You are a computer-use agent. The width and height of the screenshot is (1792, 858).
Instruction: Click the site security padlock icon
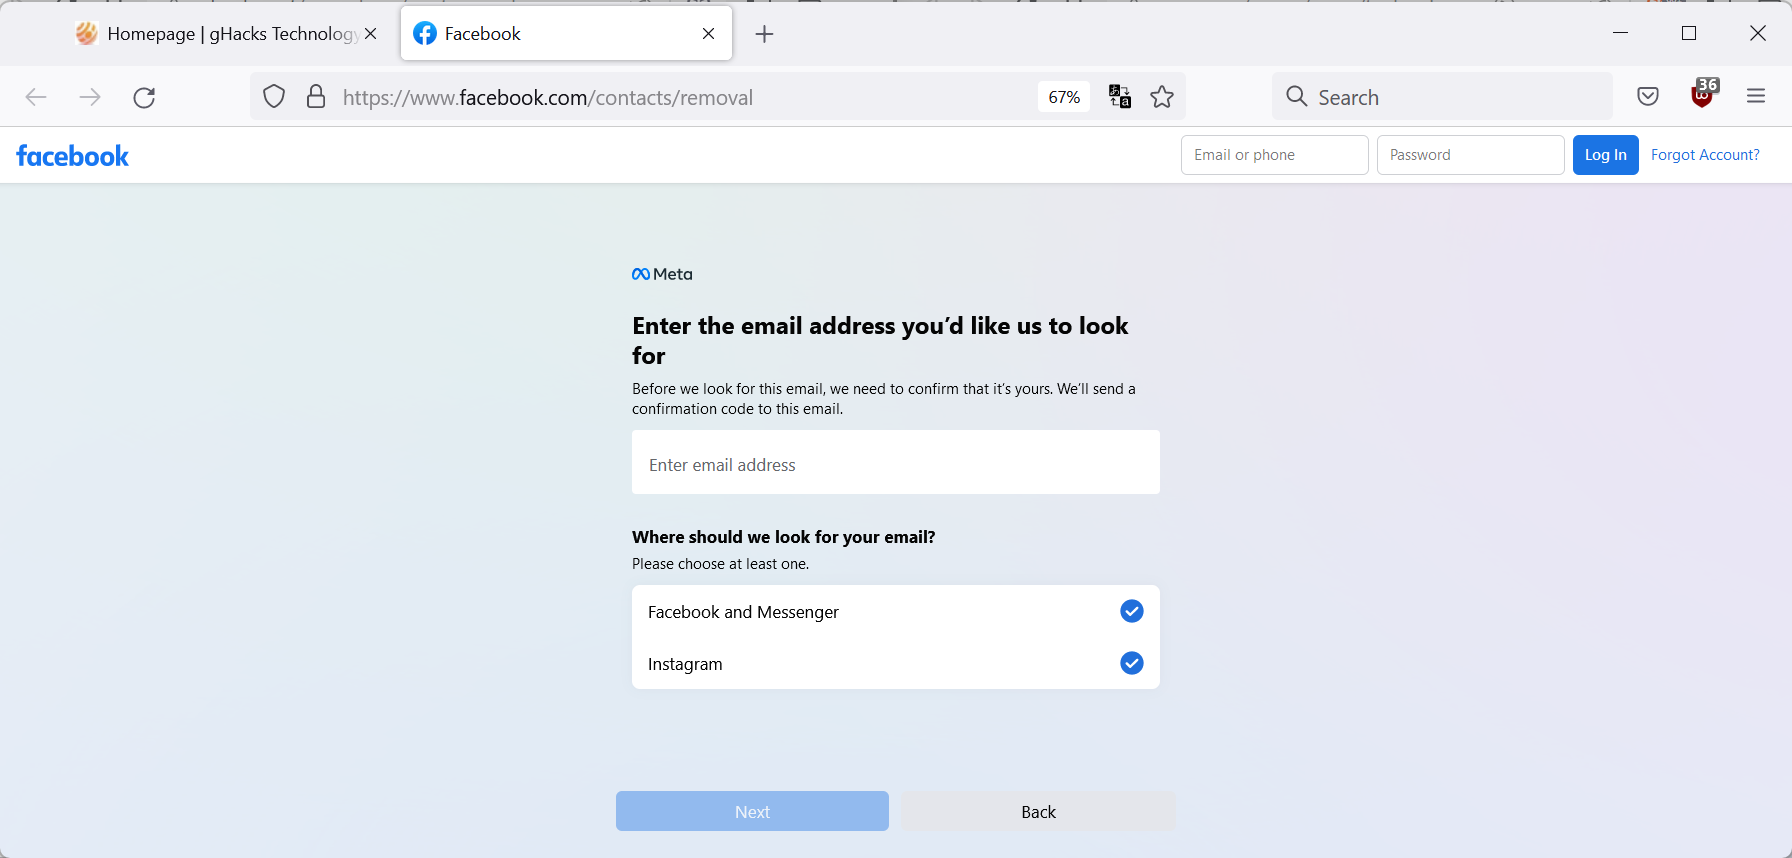coord(316,97)
